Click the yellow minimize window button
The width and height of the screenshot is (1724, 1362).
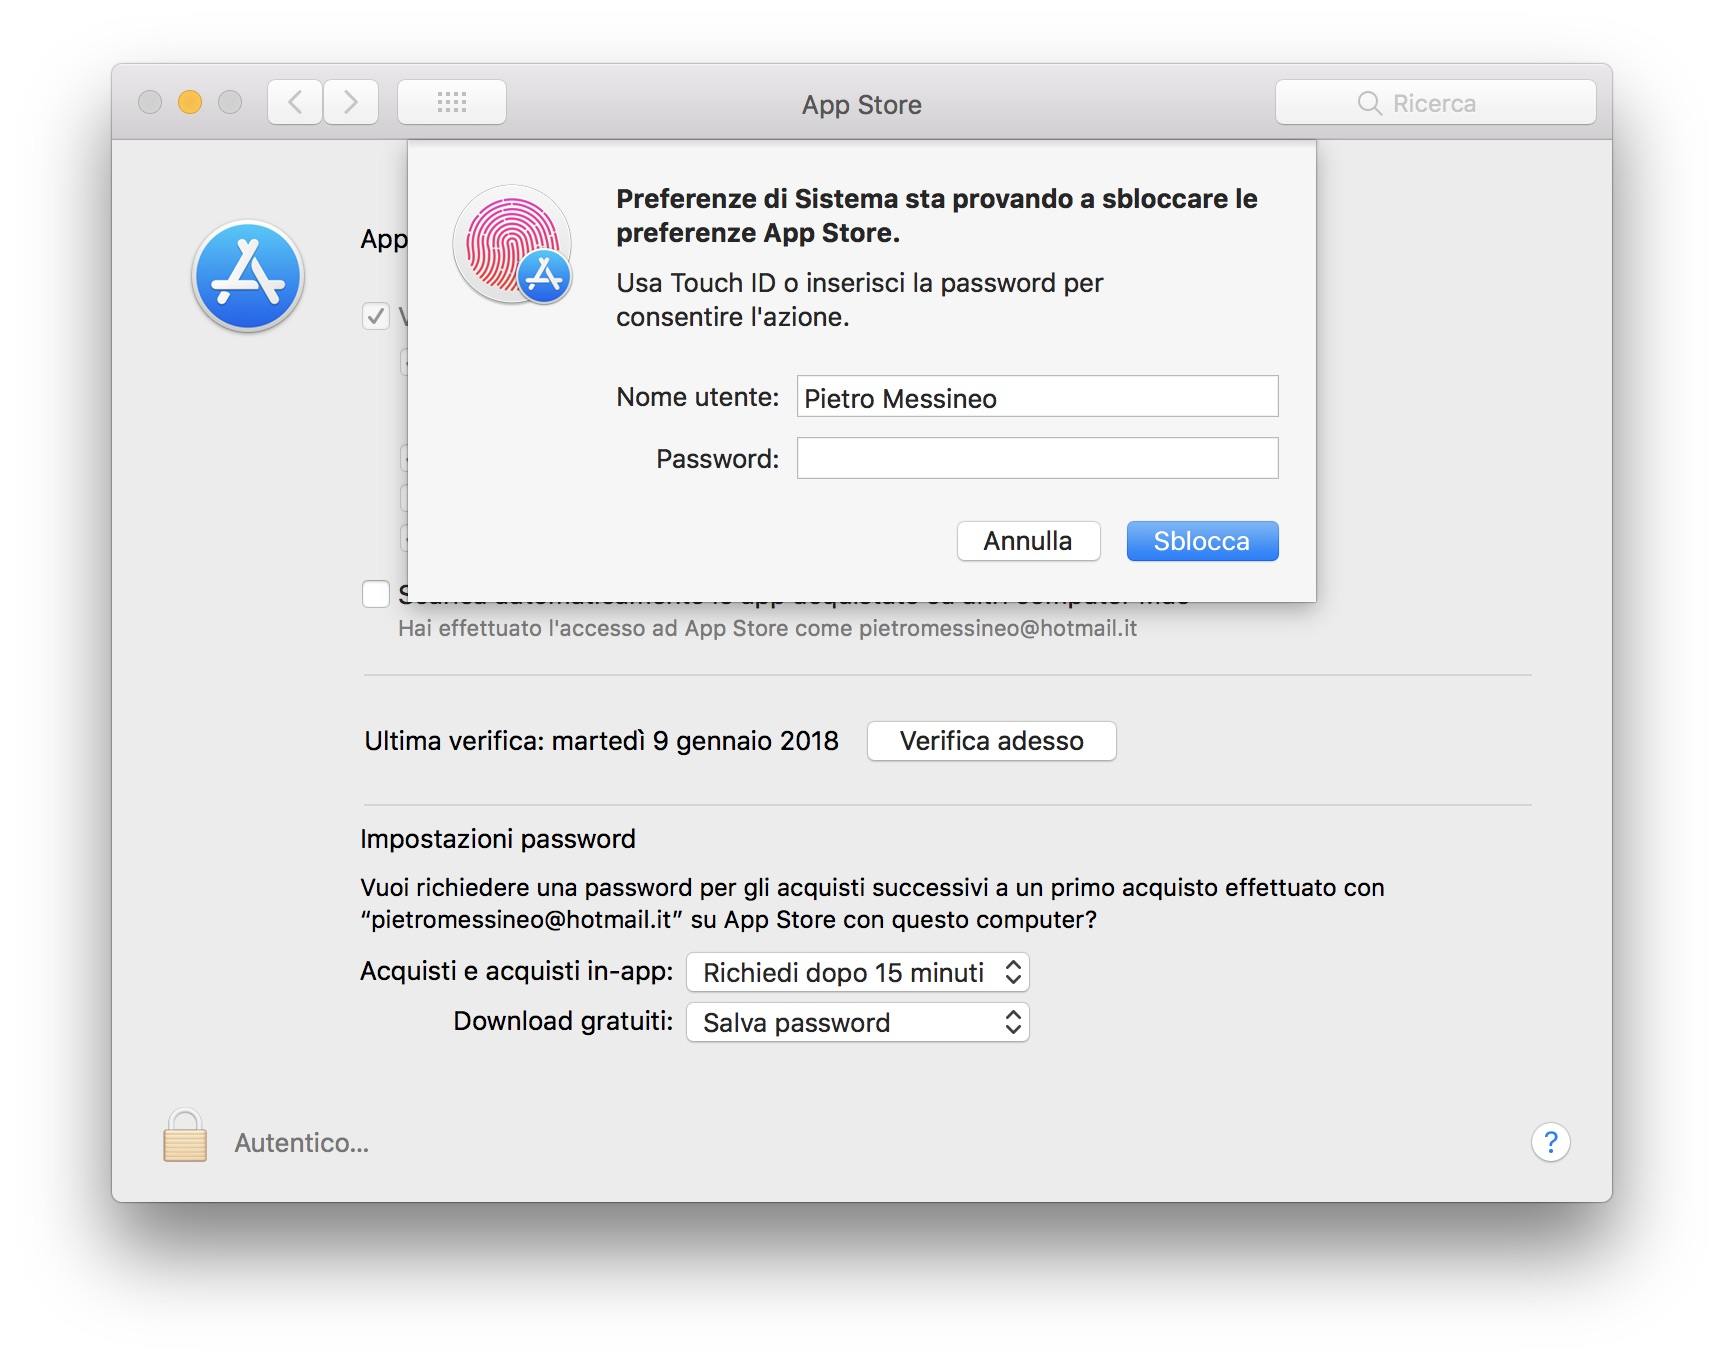tap(190, 102)
